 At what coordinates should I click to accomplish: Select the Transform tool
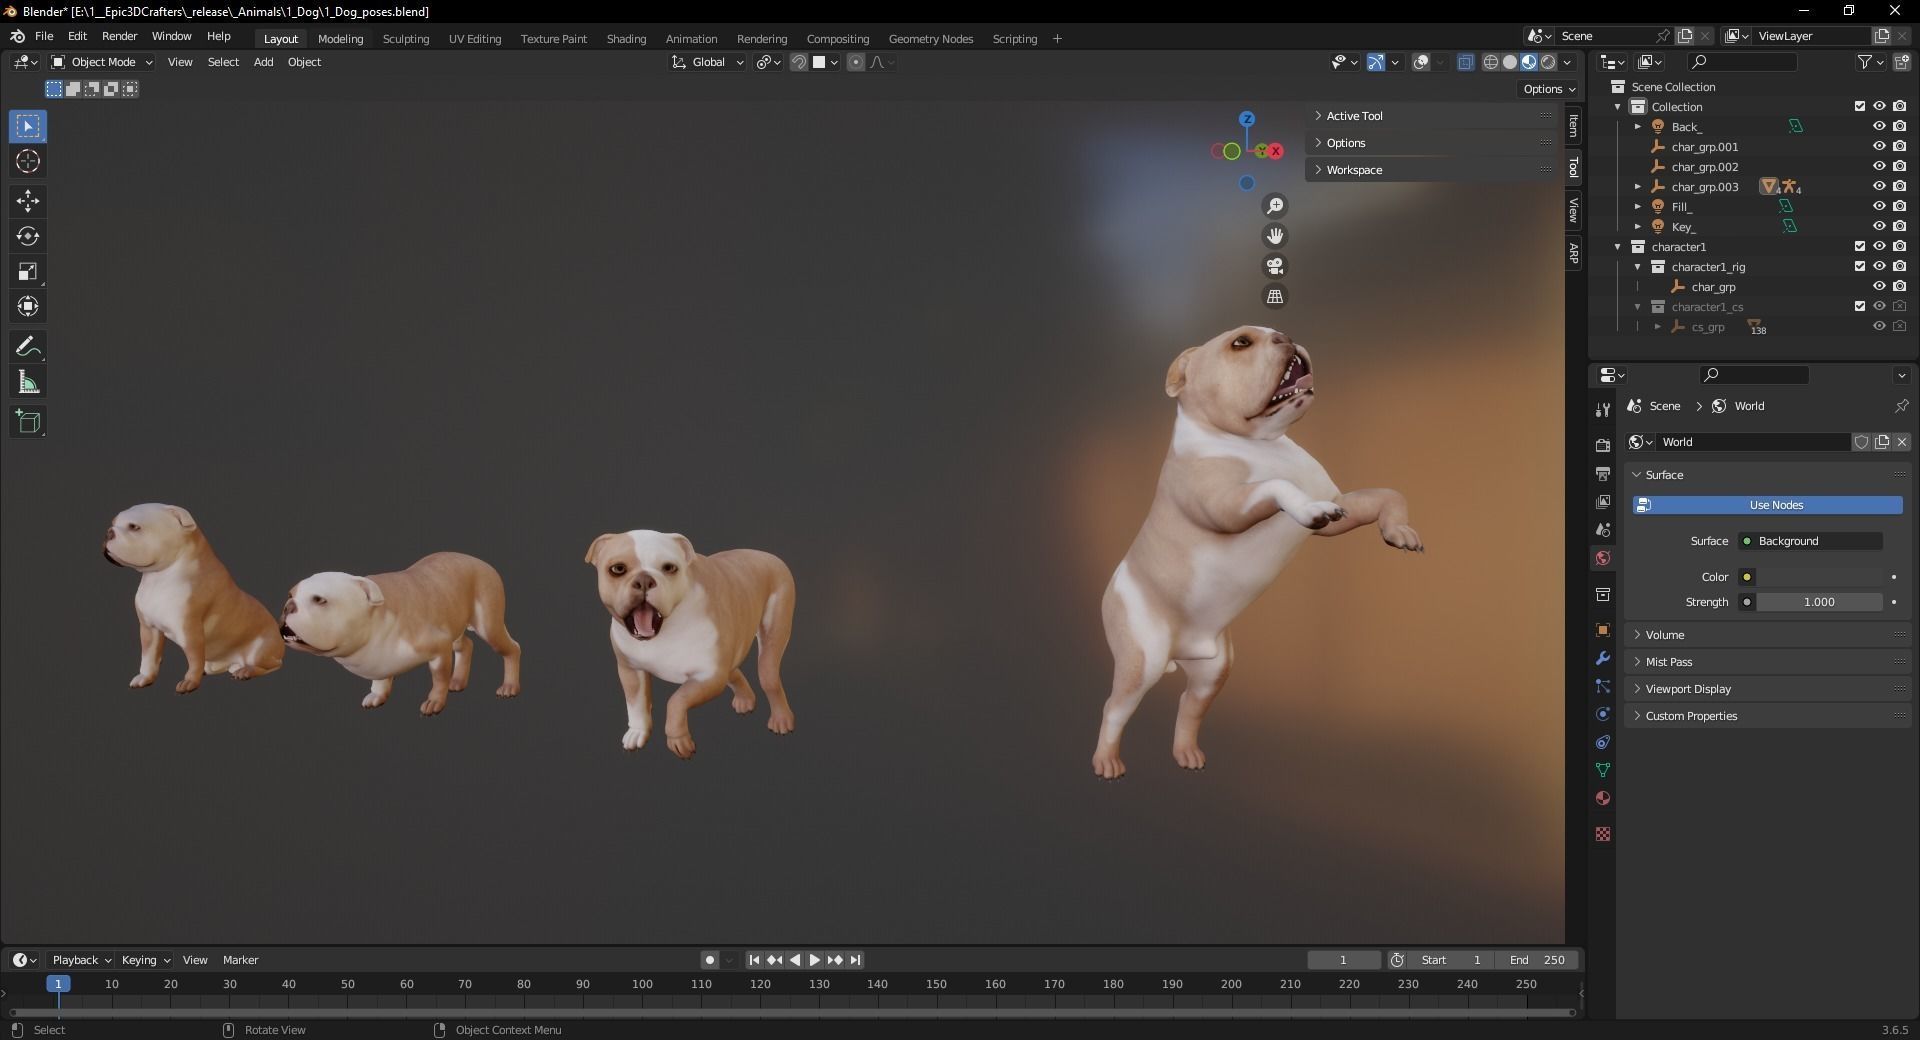click(x=28, y=306)
